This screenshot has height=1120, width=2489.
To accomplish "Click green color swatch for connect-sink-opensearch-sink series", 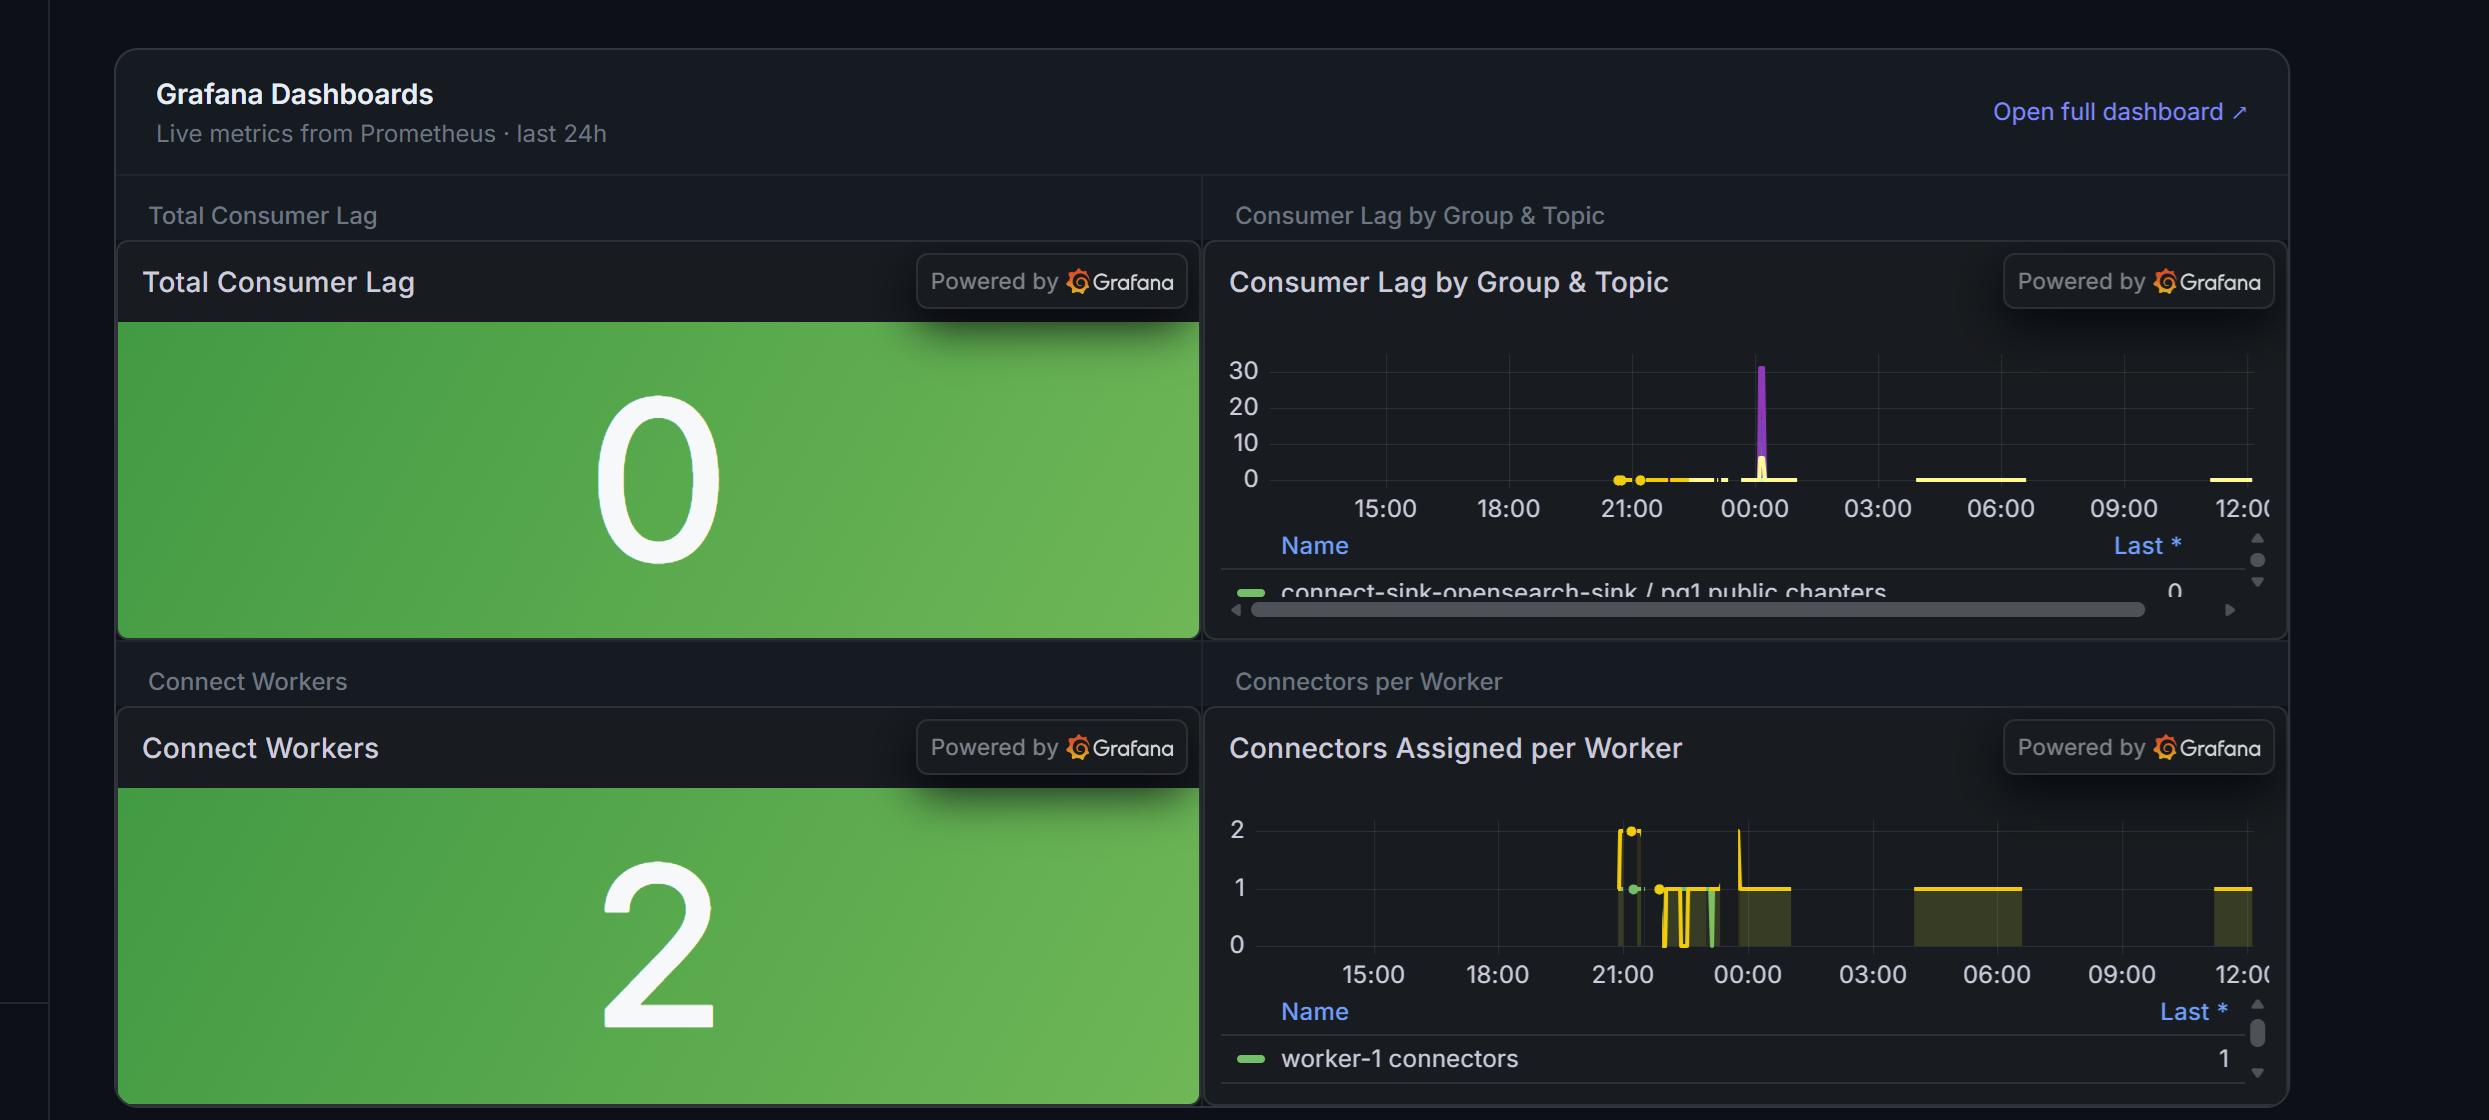I will pyautogui.click(x=1250, y=593).
